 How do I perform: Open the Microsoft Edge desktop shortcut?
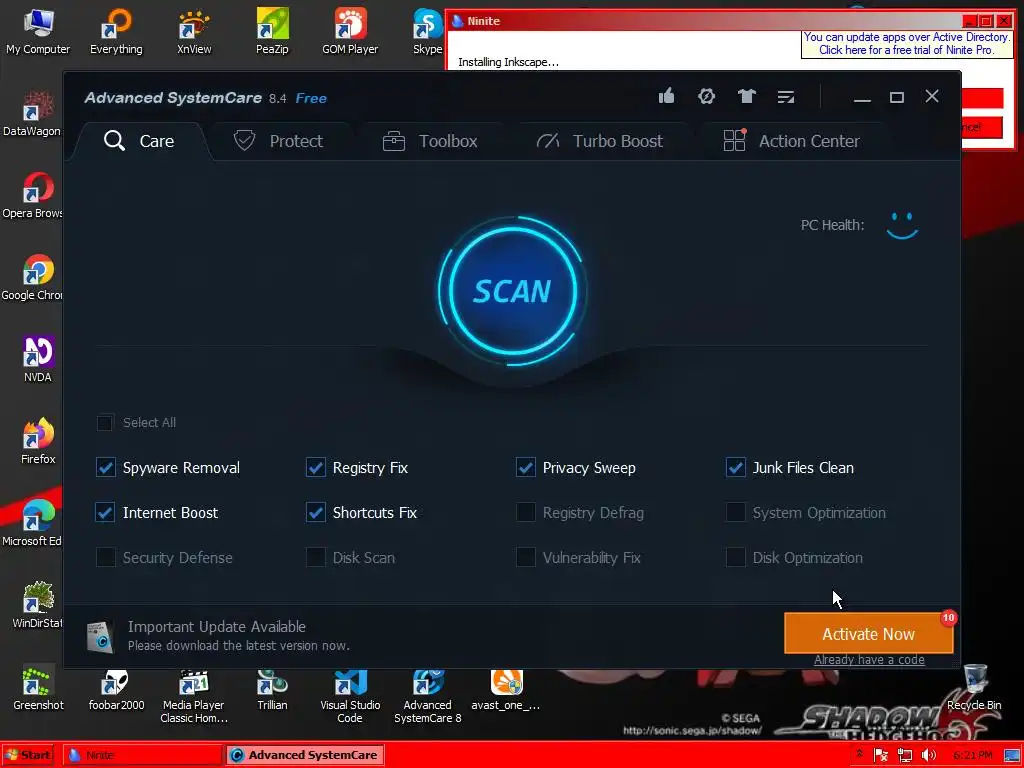coord(31,524)
